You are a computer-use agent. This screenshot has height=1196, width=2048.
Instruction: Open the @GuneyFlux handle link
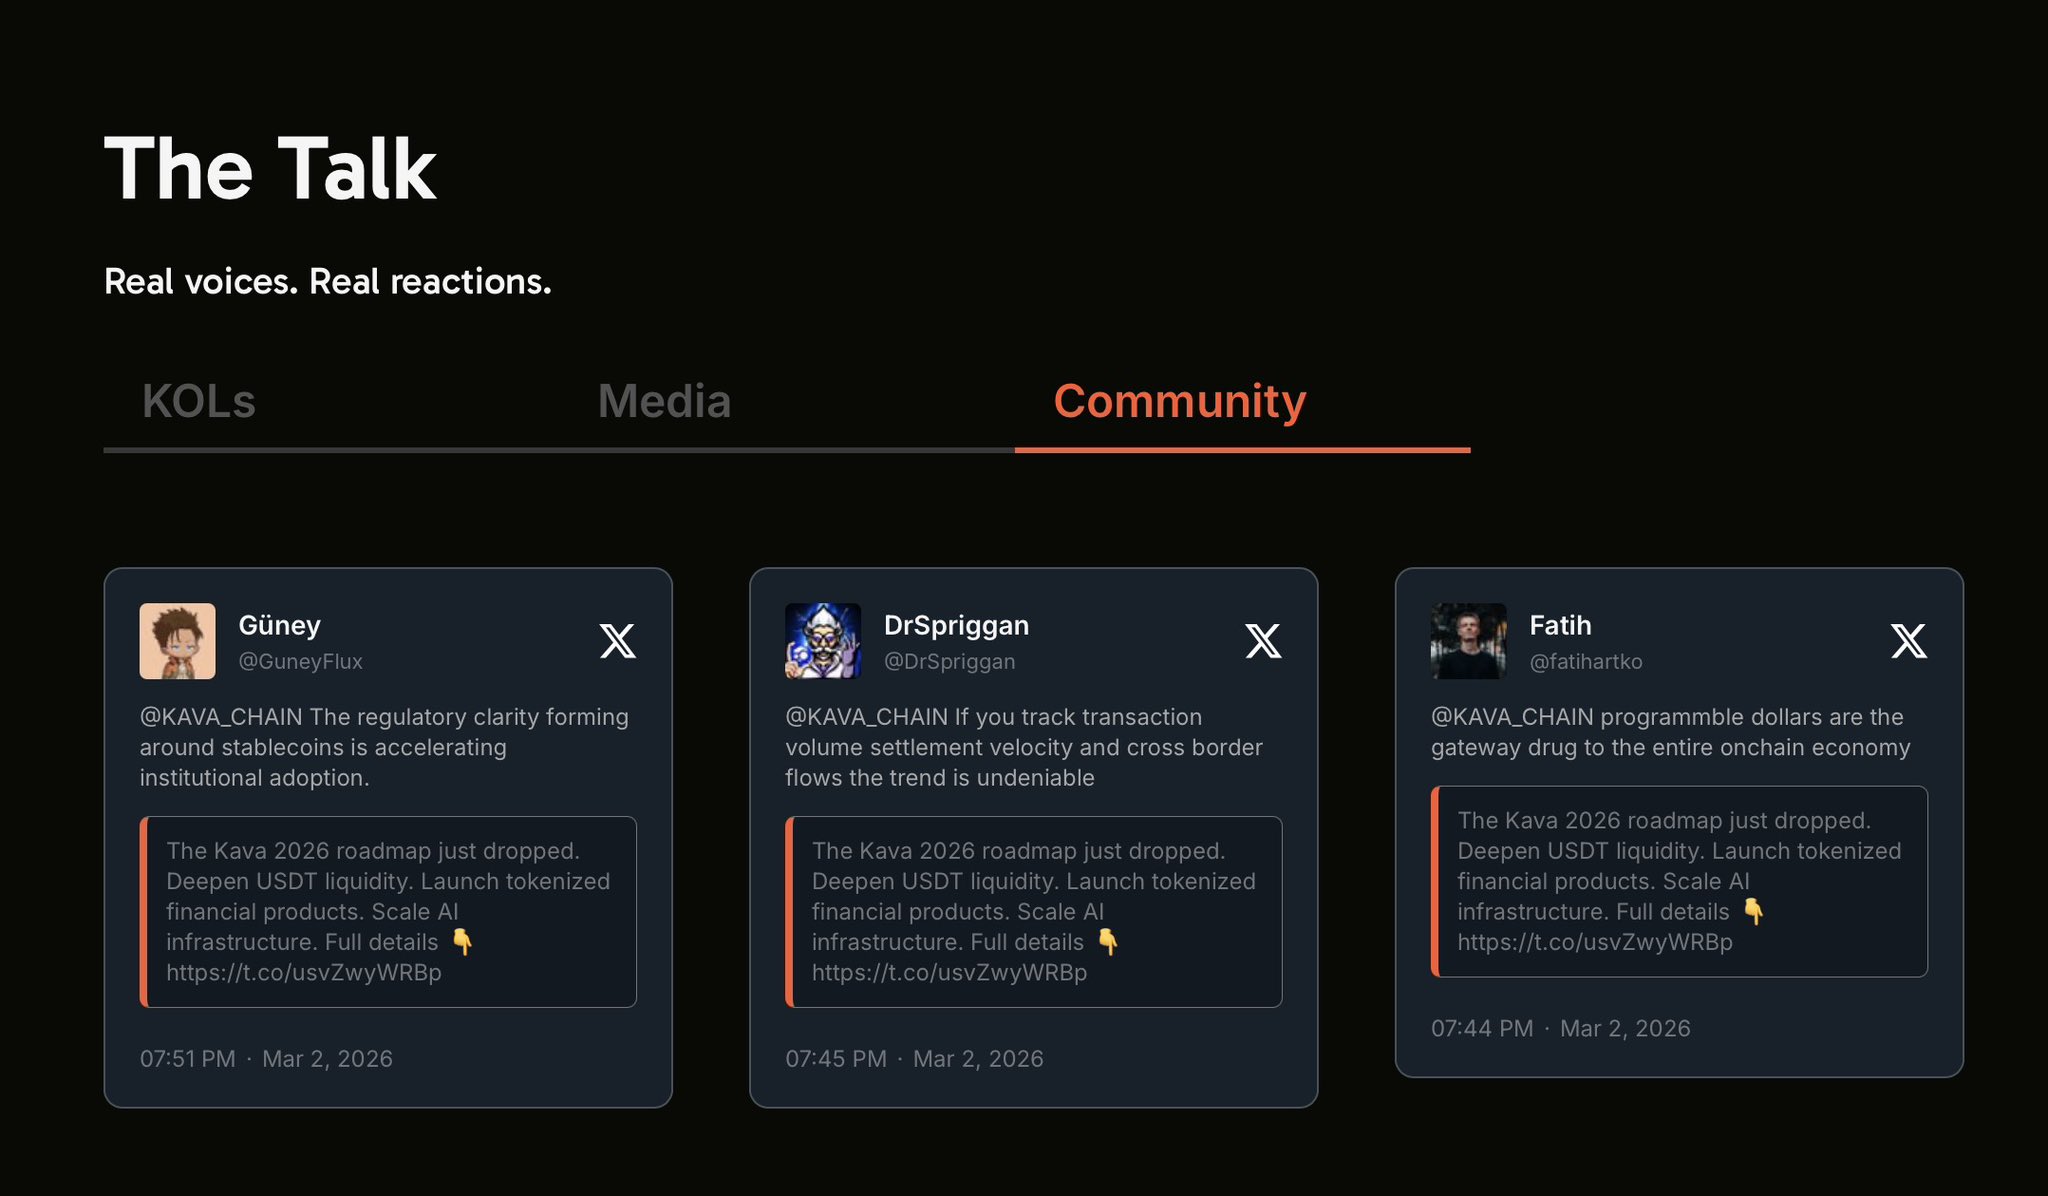tap(300, 661)
